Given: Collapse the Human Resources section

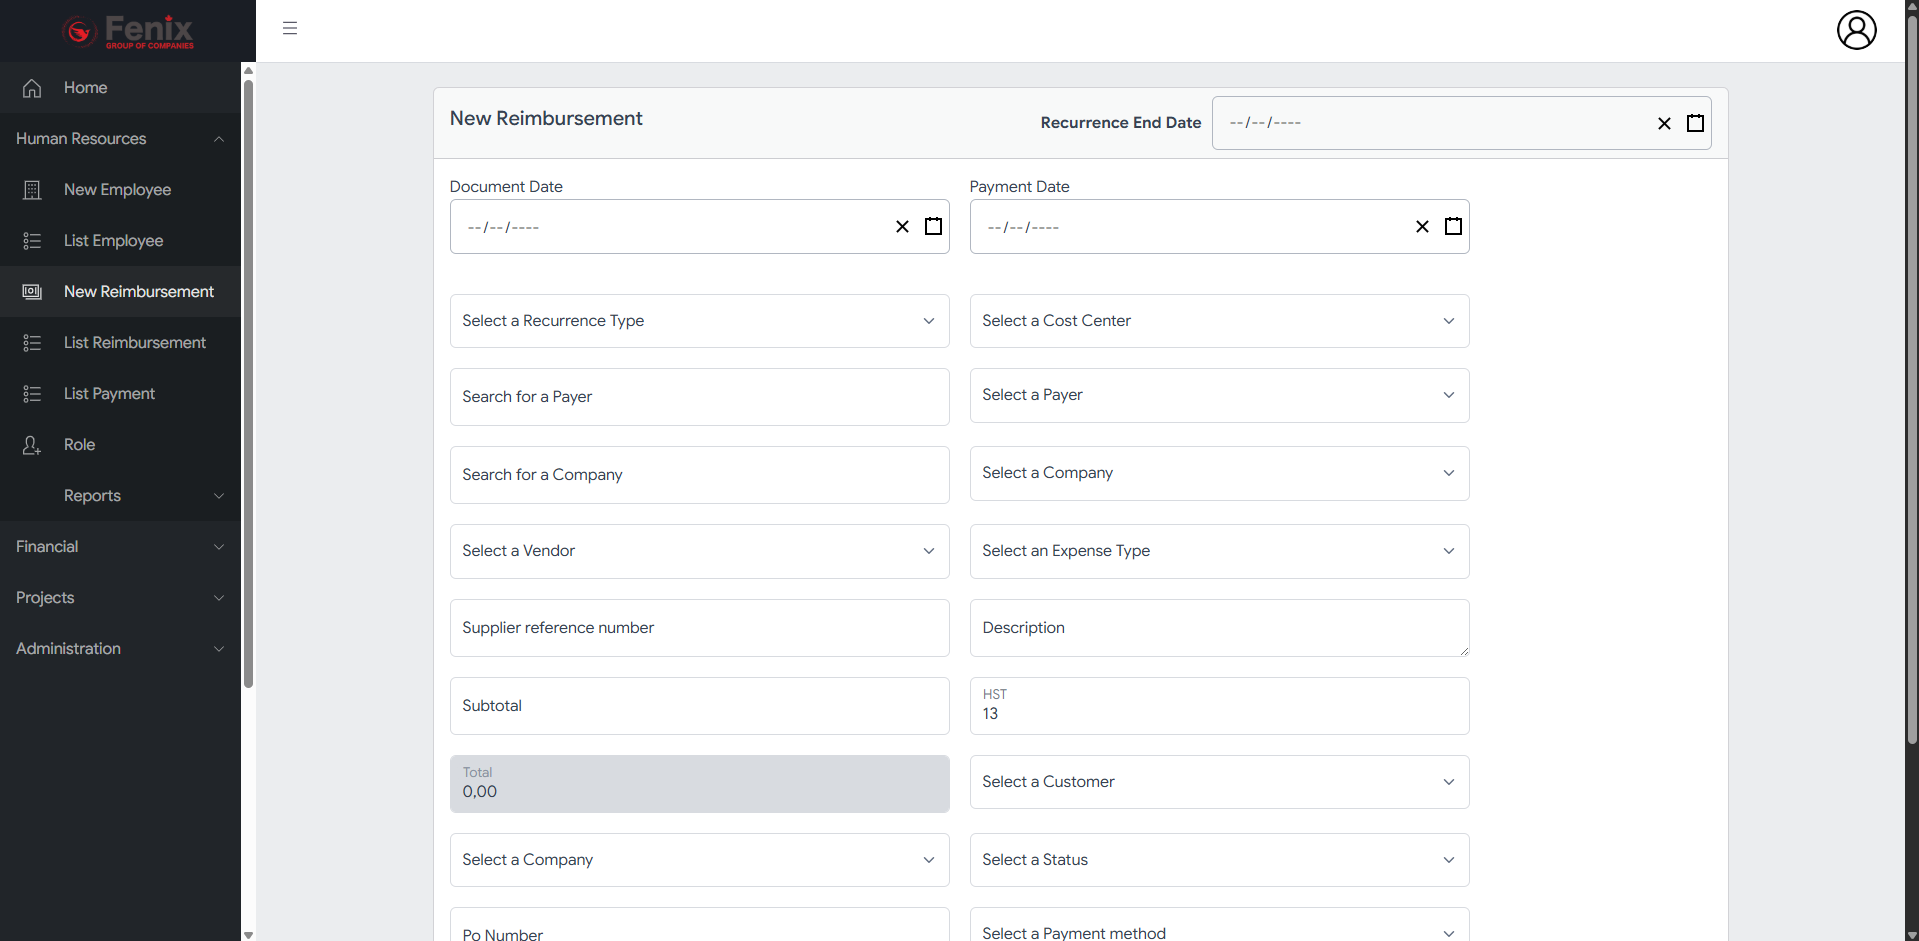Looking at the screenshot, I should coord(120,139).
